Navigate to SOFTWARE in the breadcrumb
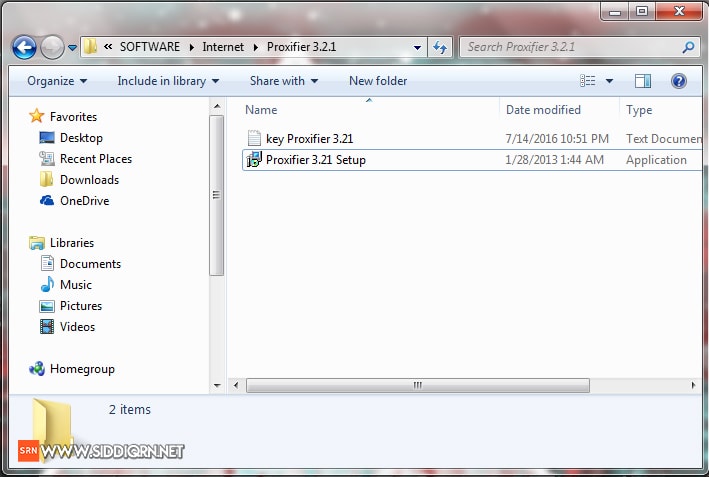 [x=150, y=47]
